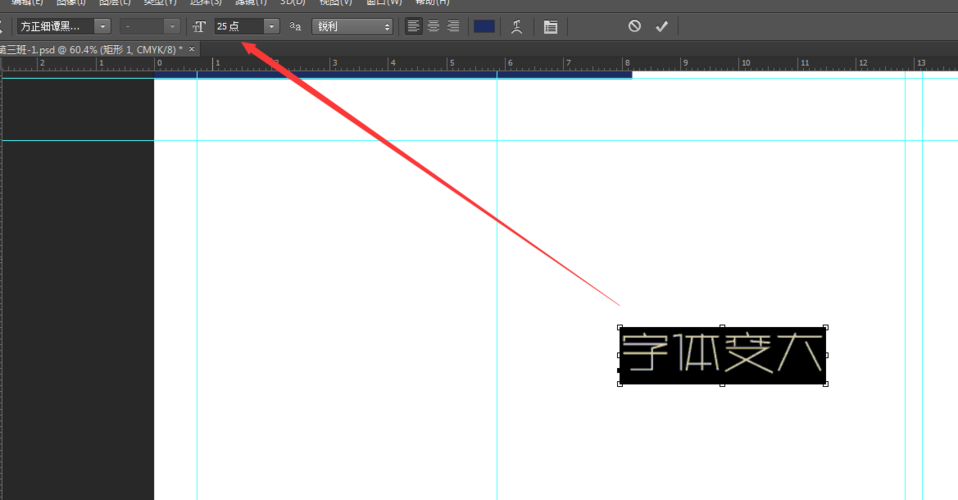
Task: Open the 图像(I) menu
Action: (71, 2)
